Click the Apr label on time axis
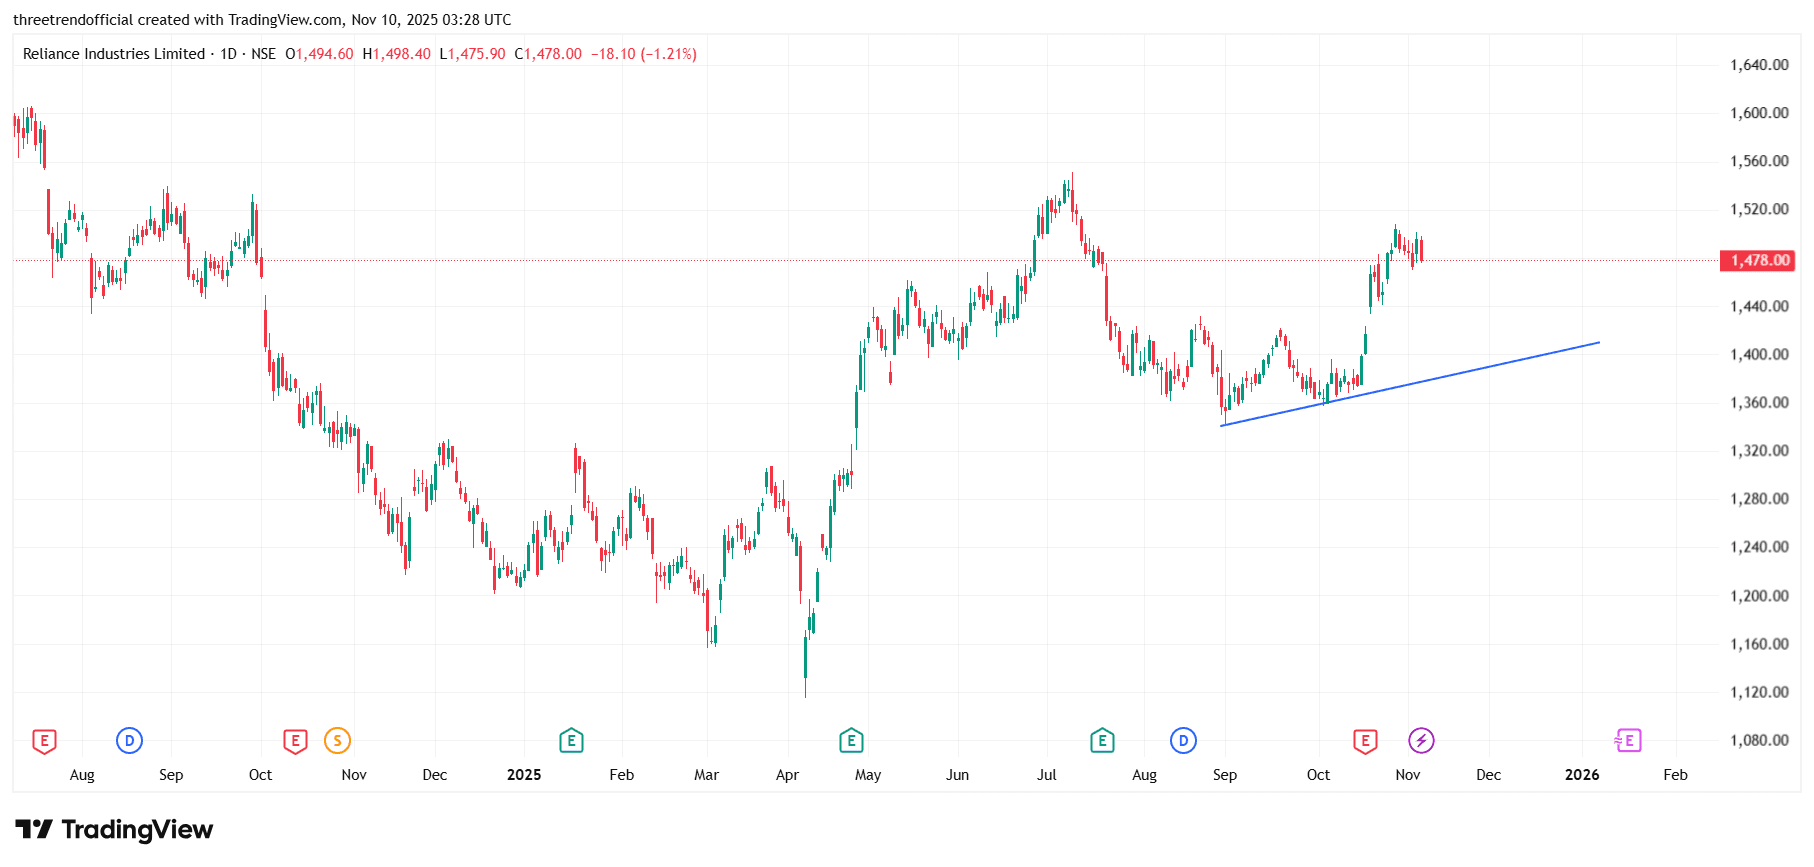Viewport: 1814px width, 867px height. [787, 775]
